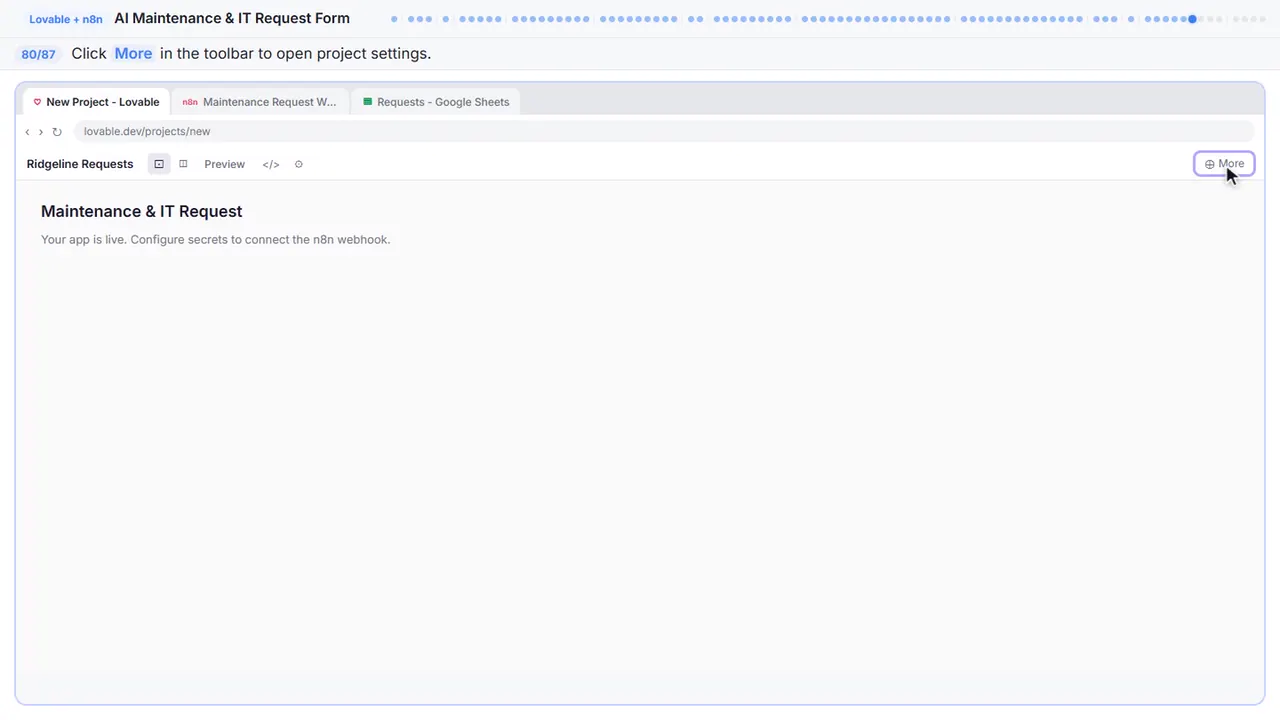Switch to the New Project - Lovable tab
Image resolution: width=1280 pixels, height=720 pixels.
click(x=97, y=102)
